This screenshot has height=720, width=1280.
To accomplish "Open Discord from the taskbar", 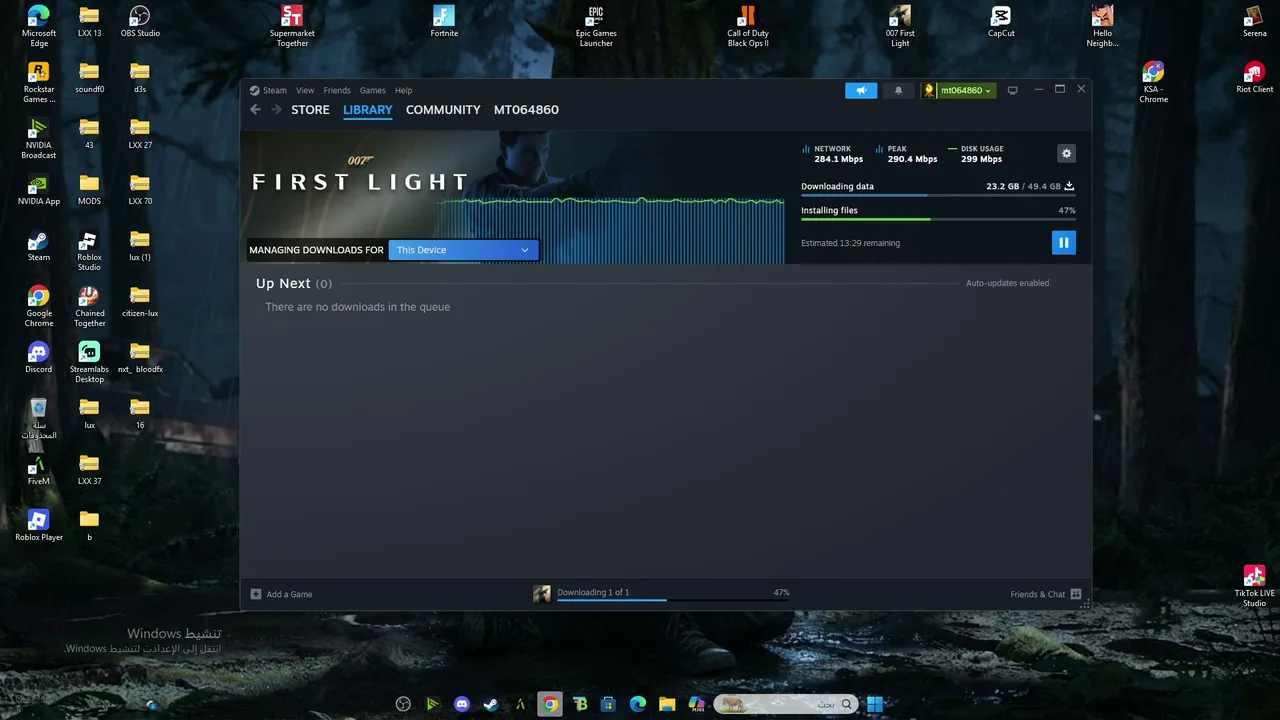I will (x=461, y=704).
